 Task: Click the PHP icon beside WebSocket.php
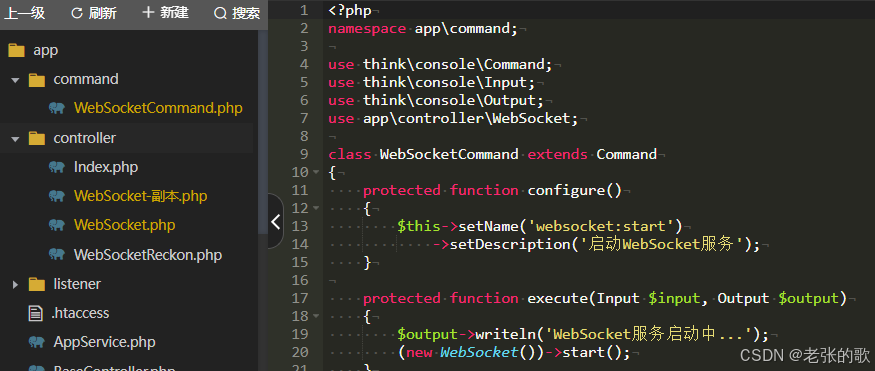(56, 225)
